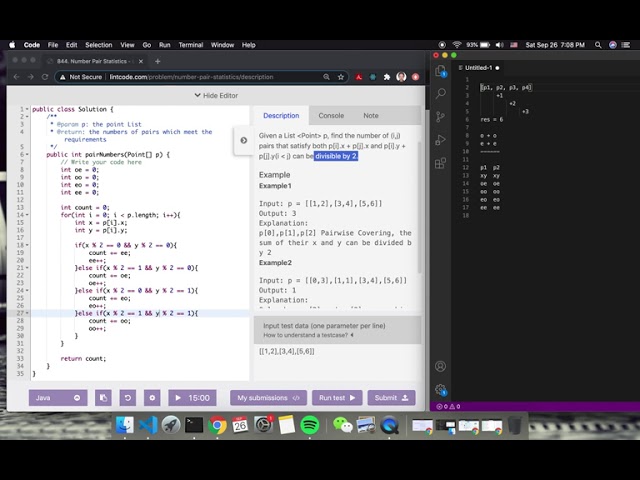
Task: Close the Number Pair Statistics tab
Action: click(141, 61)
